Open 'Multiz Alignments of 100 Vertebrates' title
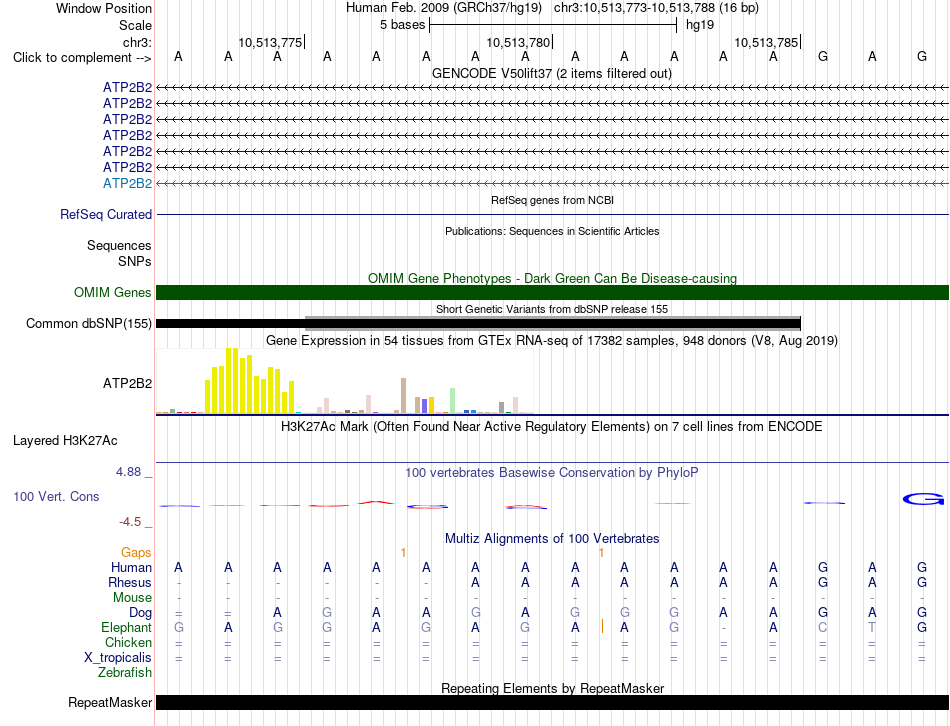 pyautogui.click(x=552, y=539)
